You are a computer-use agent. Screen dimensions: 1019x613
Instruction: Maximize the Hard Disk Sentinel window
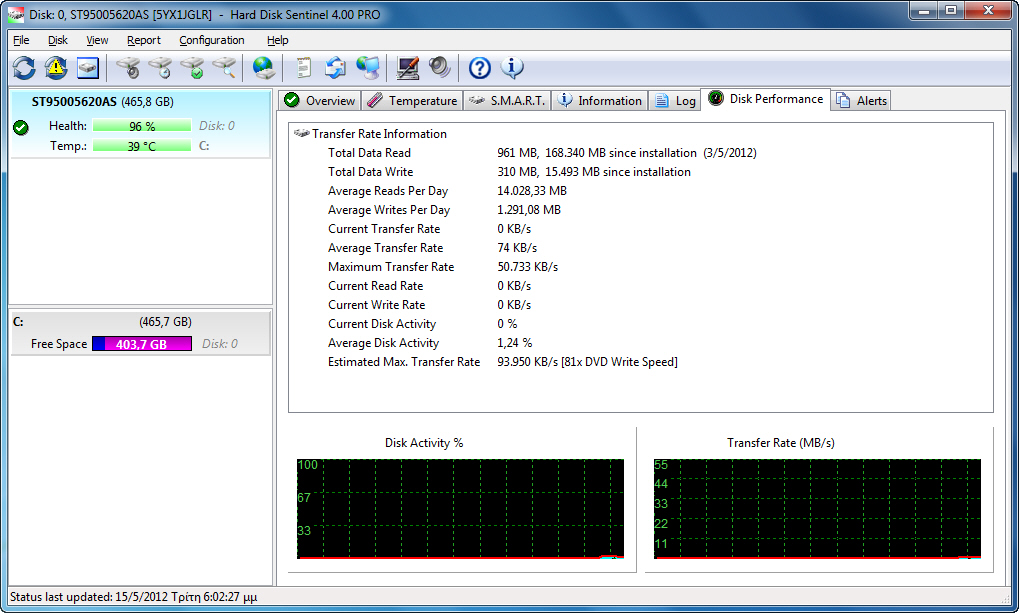pos(950,11)
